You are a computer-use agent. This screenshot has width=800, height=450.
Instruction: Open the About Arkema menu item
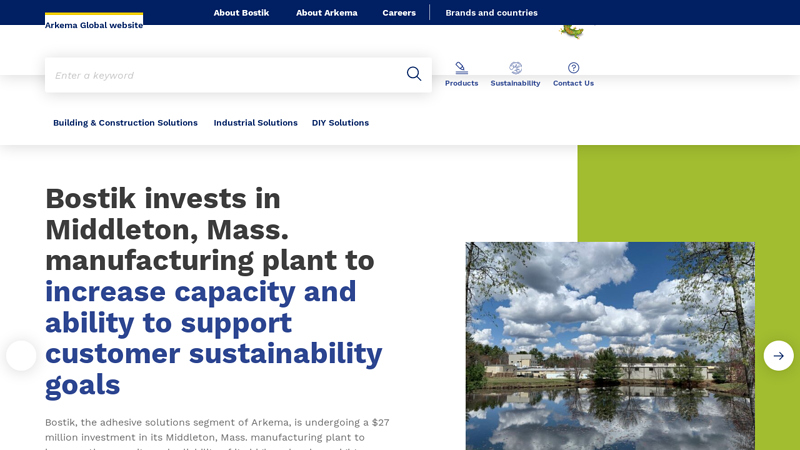click(x=326, y=13)
